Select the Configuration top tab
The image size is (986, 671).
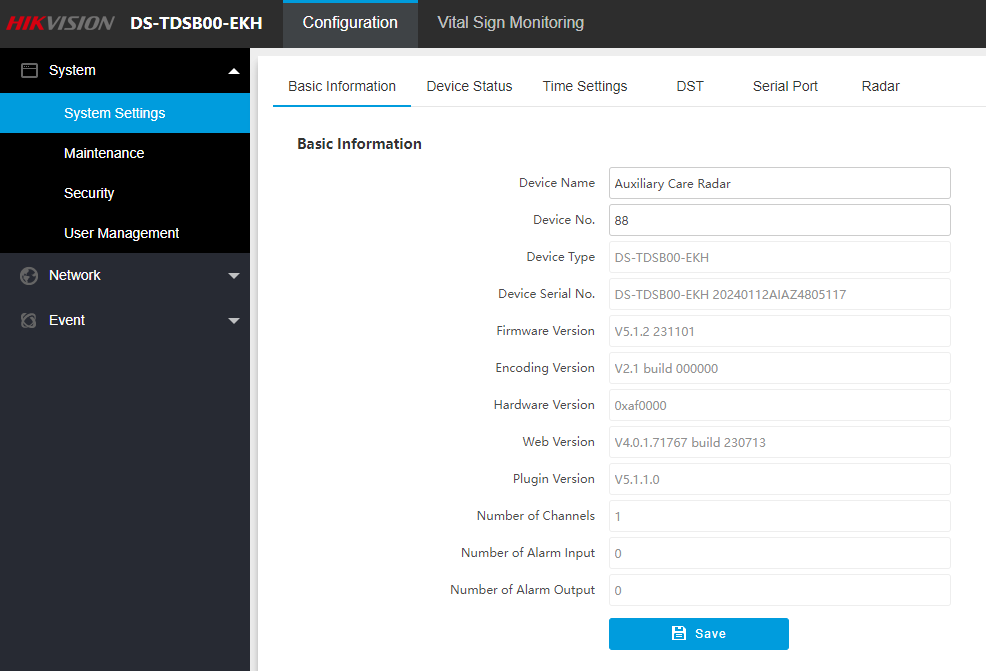350,23
